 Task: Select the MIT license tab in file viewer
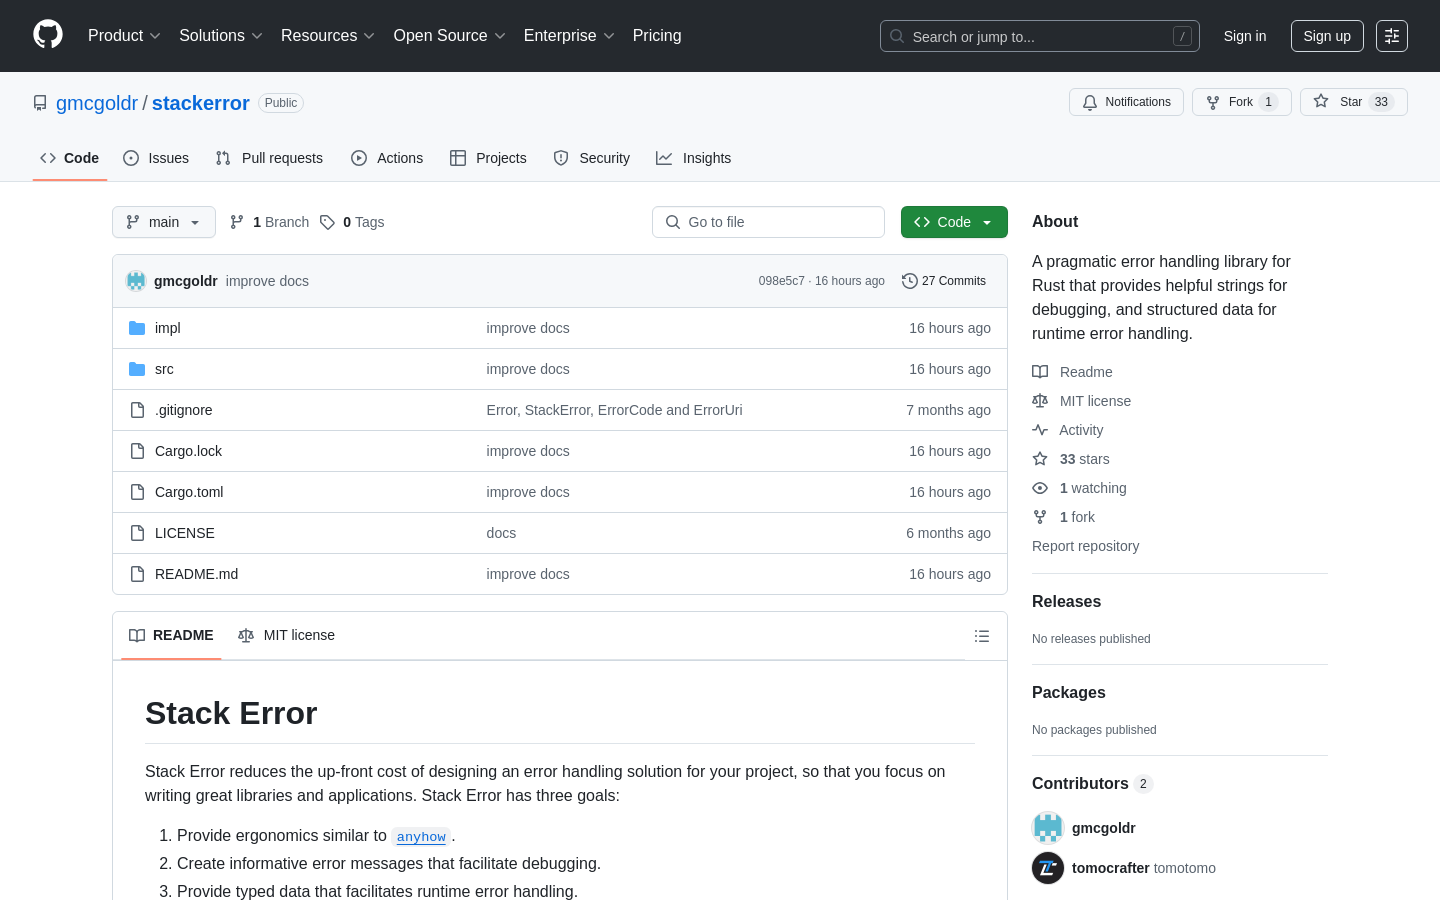[286, 636]
